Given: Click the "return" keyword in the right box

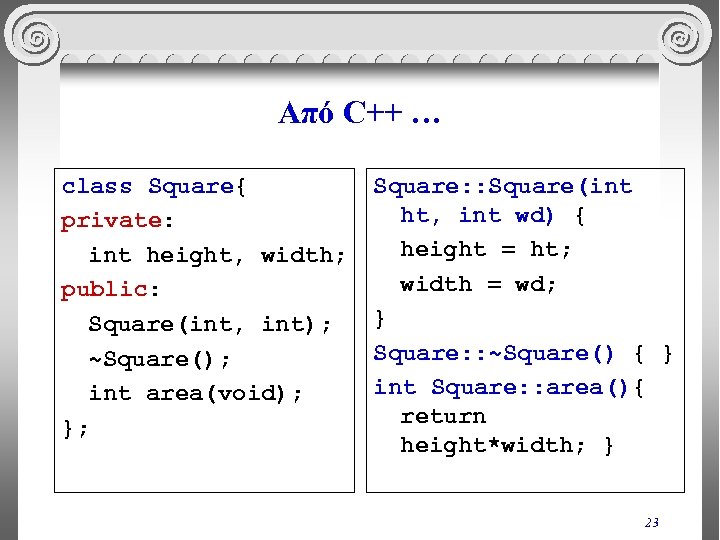Looking at the screenshot, I should (443, 416).
